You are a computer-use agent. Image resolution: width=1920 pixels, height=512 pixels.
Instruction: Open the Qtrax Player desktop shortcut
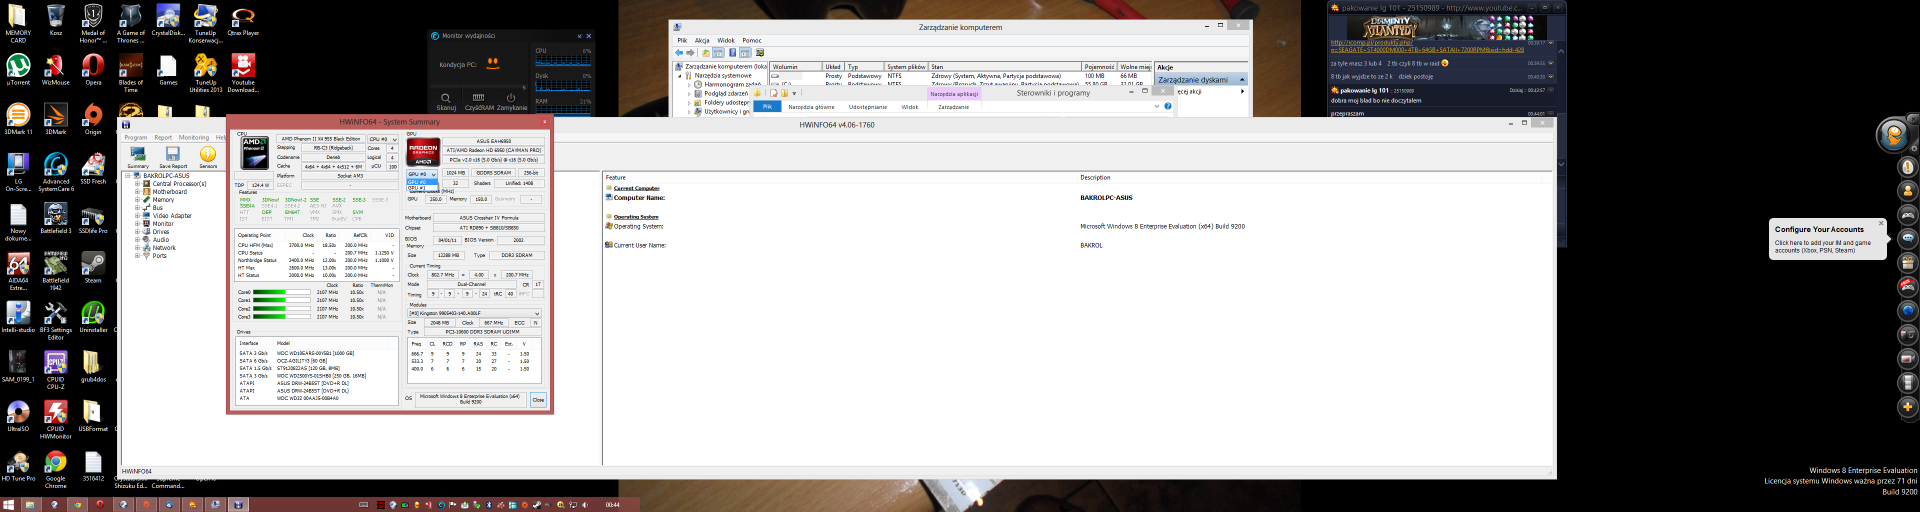point(243,21)
